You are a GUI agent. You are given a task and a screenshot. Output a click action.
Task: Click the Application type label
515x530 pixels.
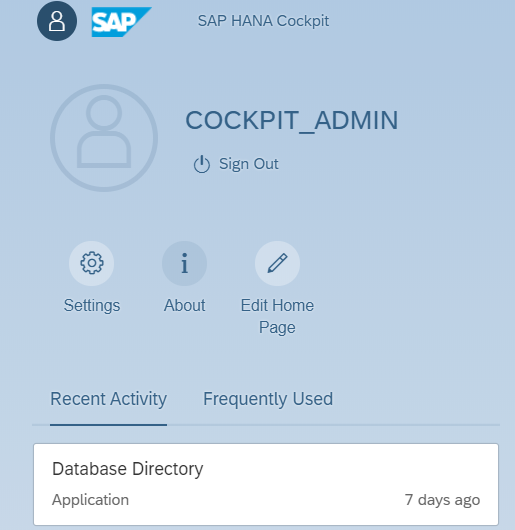[x=91, y=500]
